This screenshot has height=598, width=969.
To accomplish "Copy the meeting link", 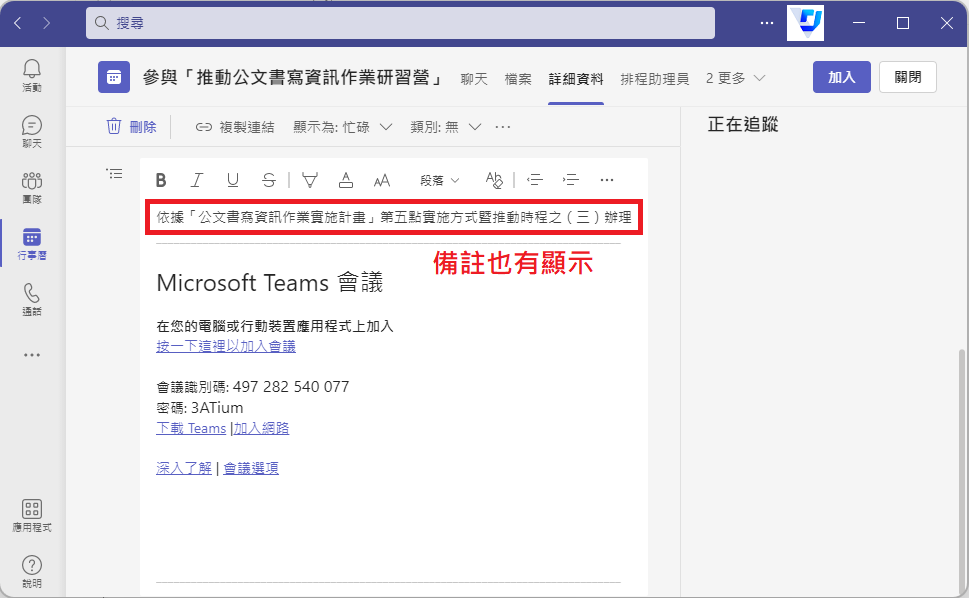I will (x=235, y=127).
